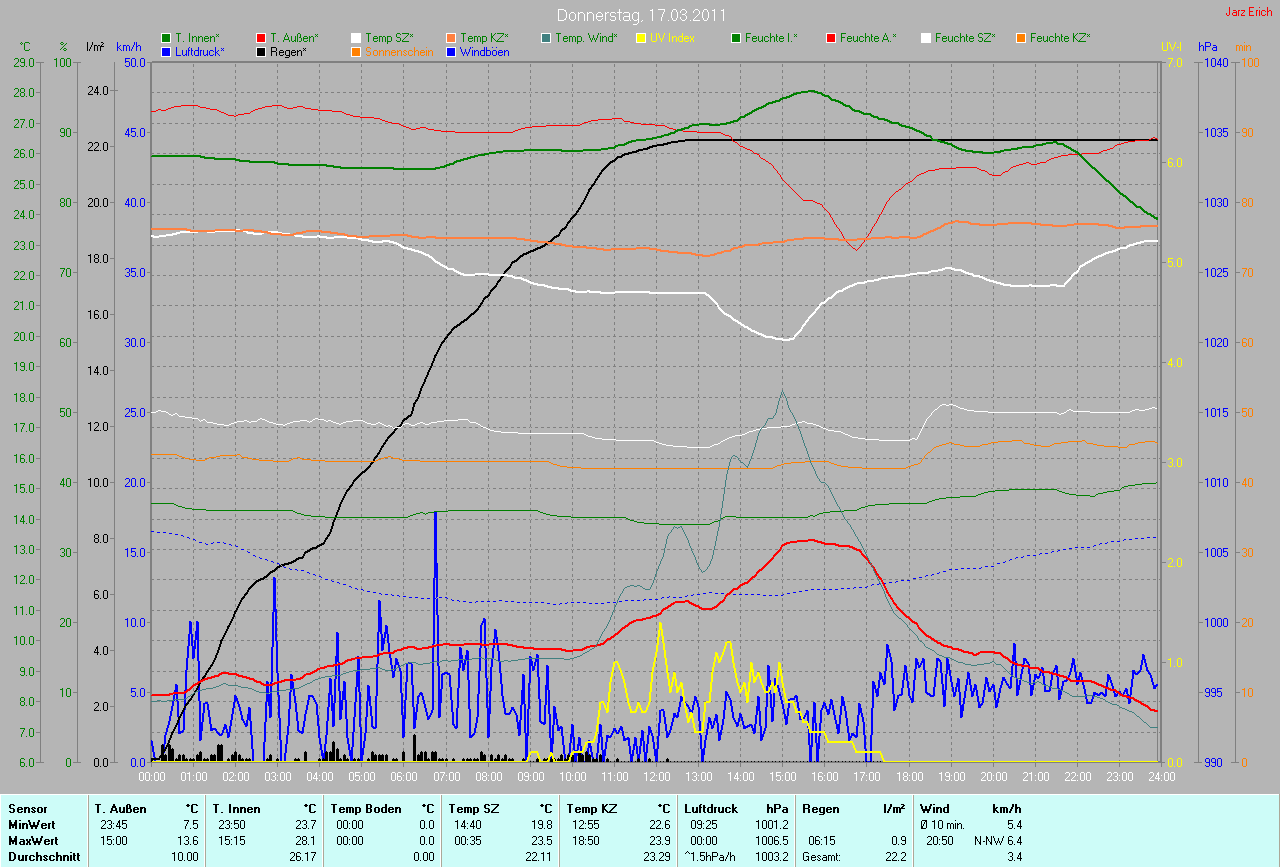
Task: Click Luftdruck minimum value 1001.2
Action: [x=774, y=825]
